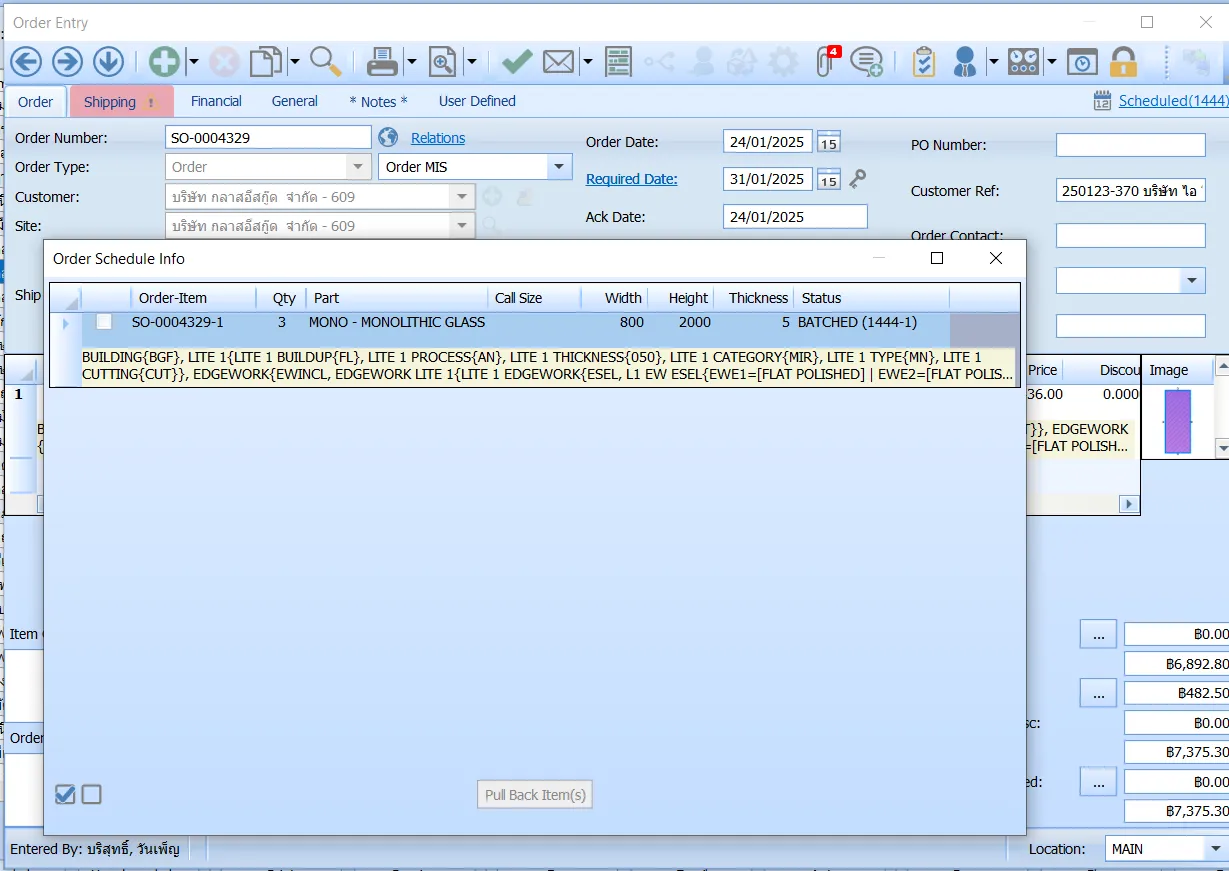The image size is (1229, 871).
Task: Click the green list document toolbar icon
Action: point(619,62)
